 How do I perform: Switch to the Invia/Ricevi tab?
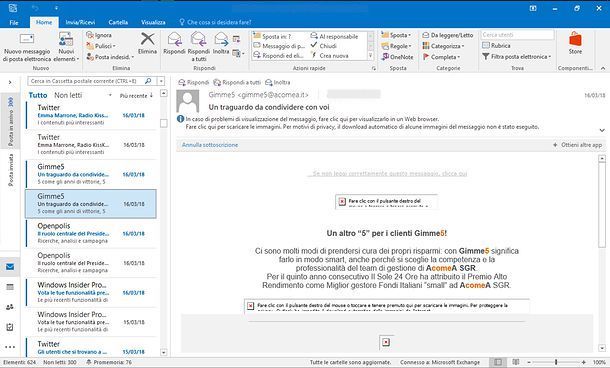[80, 22]
